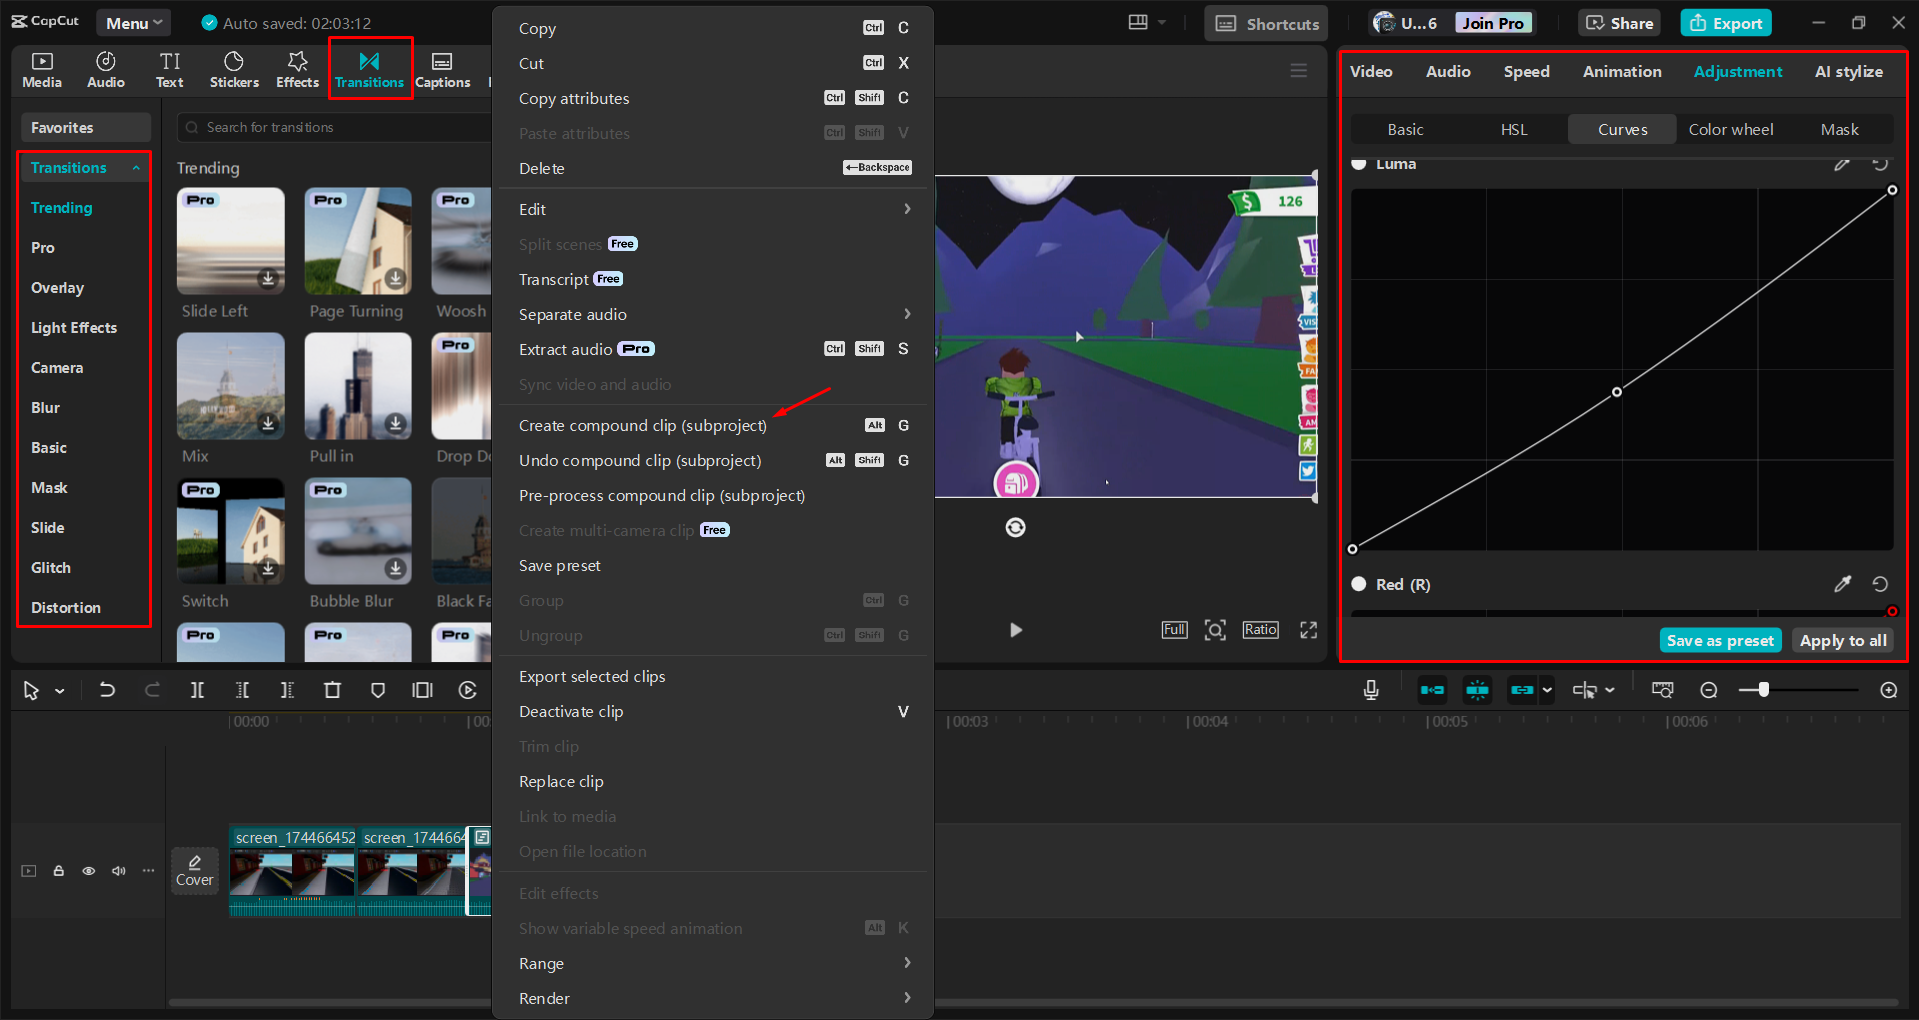Expand the selection tool dropdown arrow
The width and height of the screenshot is (1919, 1020).
(60, 690)
